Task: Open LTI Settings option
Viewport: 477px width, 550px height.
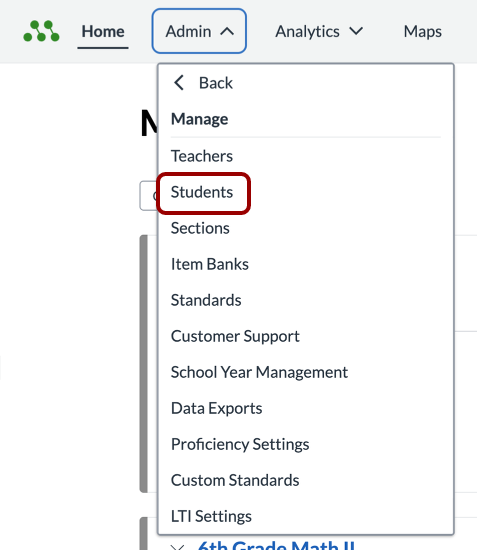Action: pyautogui.click(x=211, y=516)
